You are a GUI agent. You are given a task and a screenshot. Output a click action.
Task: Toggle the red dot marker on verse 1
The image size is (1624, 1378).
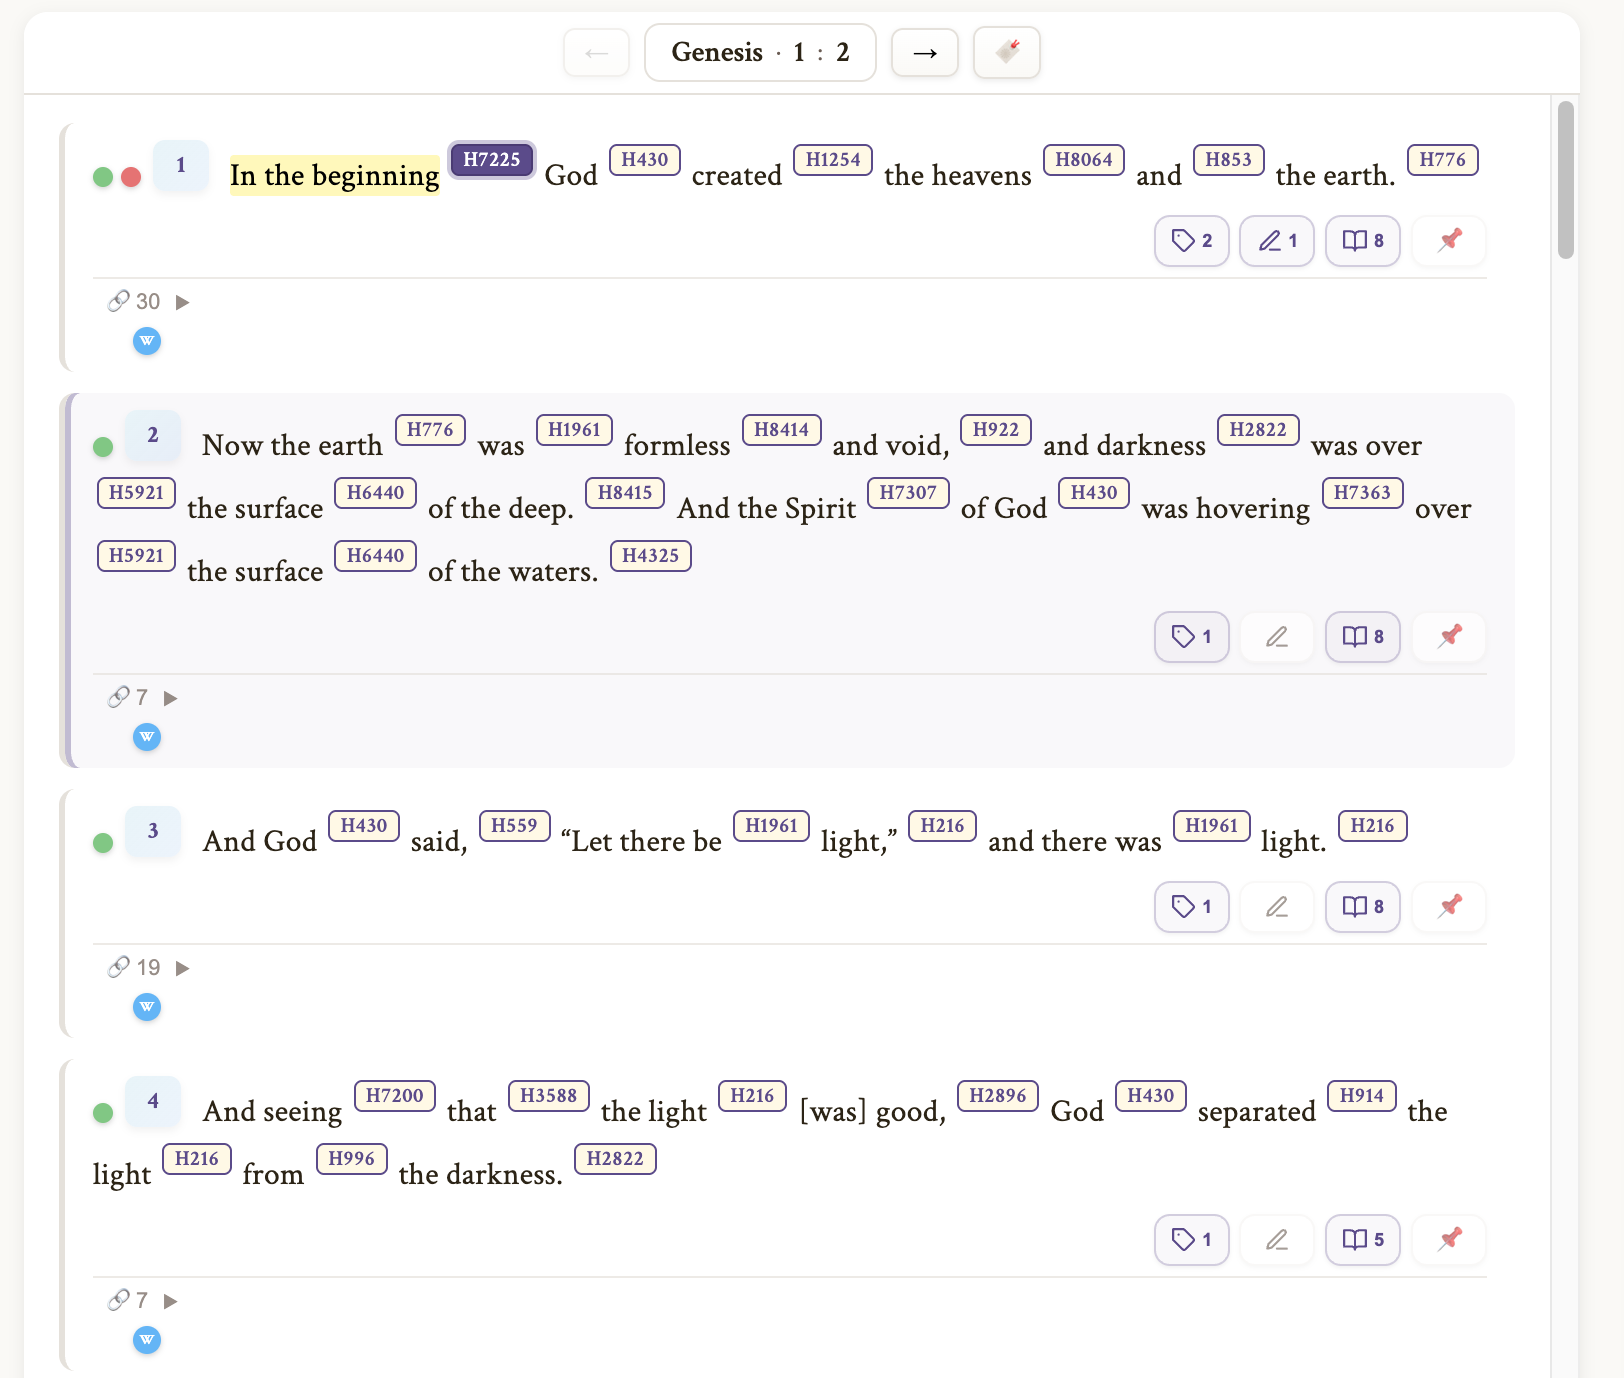131,177
